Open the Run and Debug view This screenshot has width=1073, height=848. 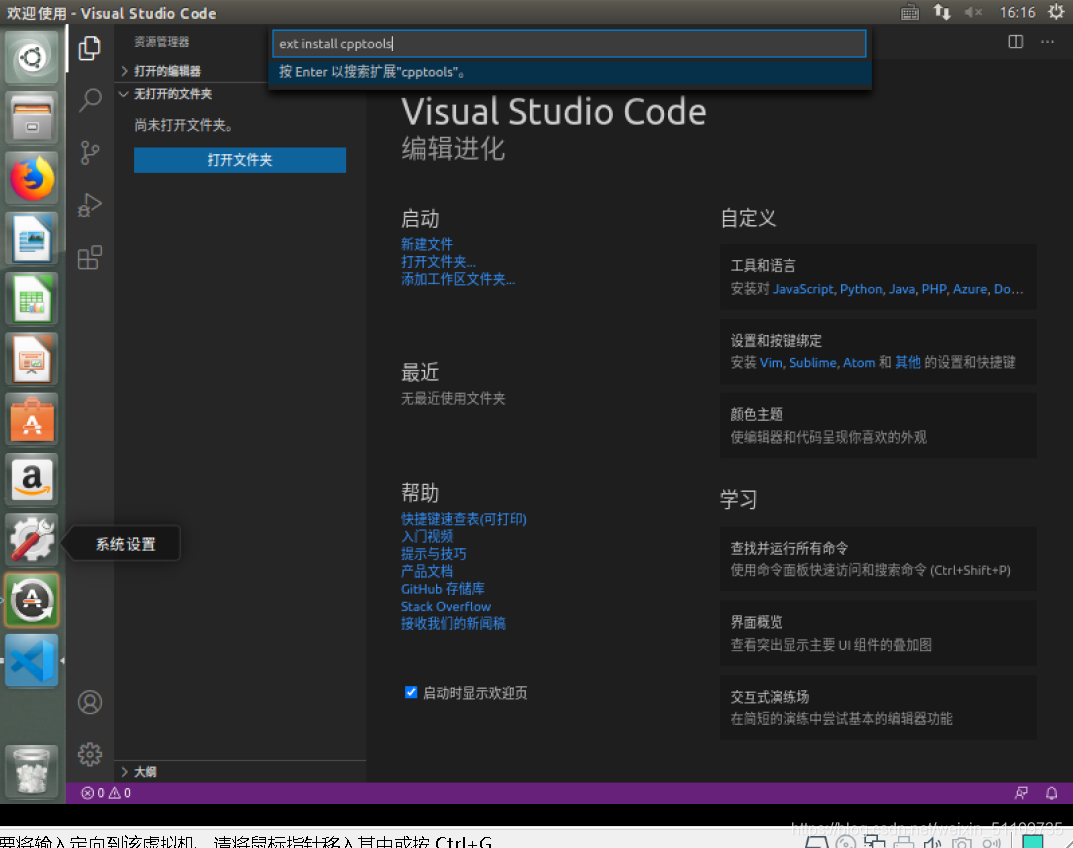point(90,205)
